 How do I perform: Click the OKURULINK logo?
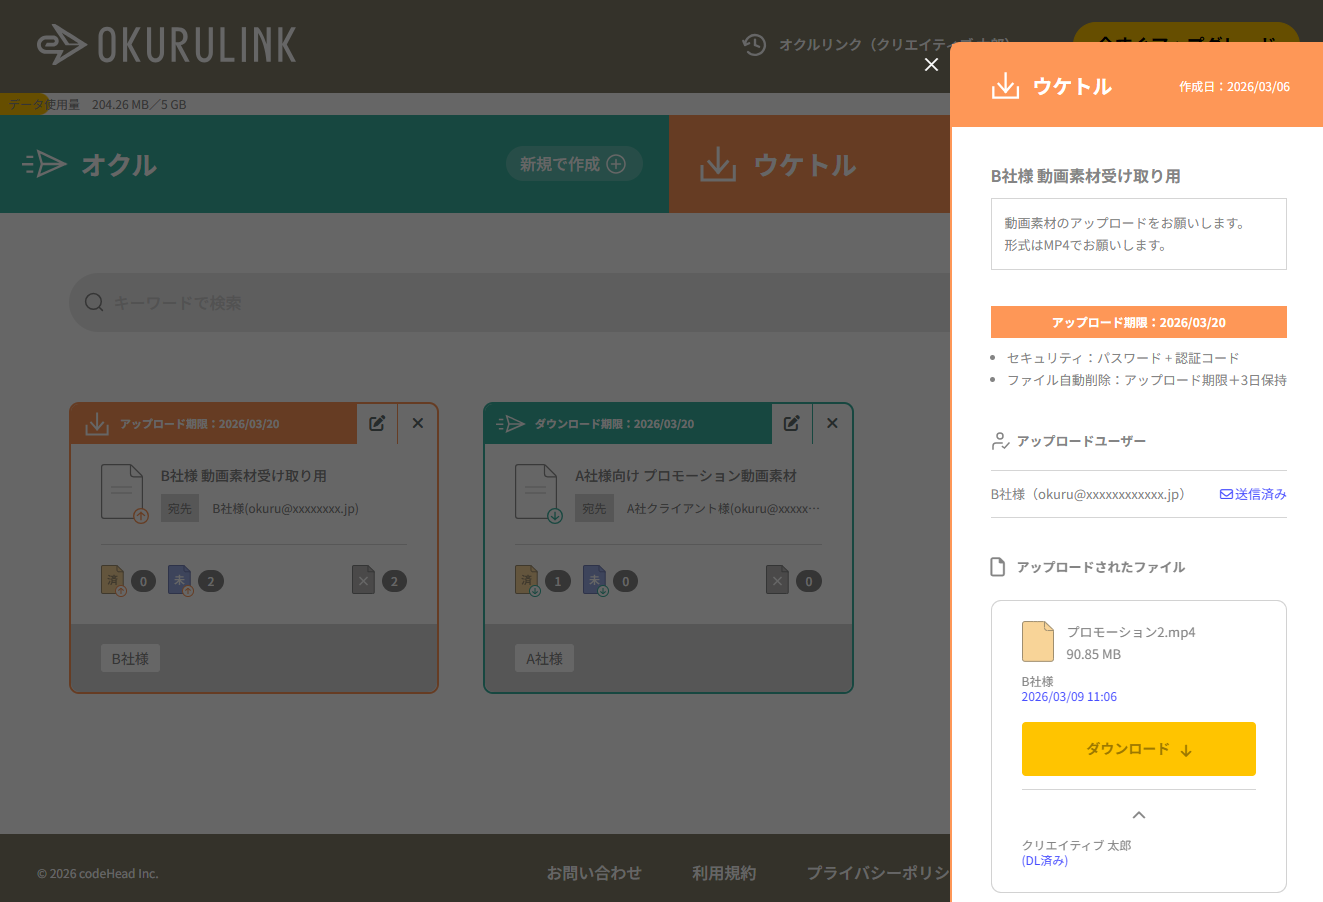[x=167, y=45]
